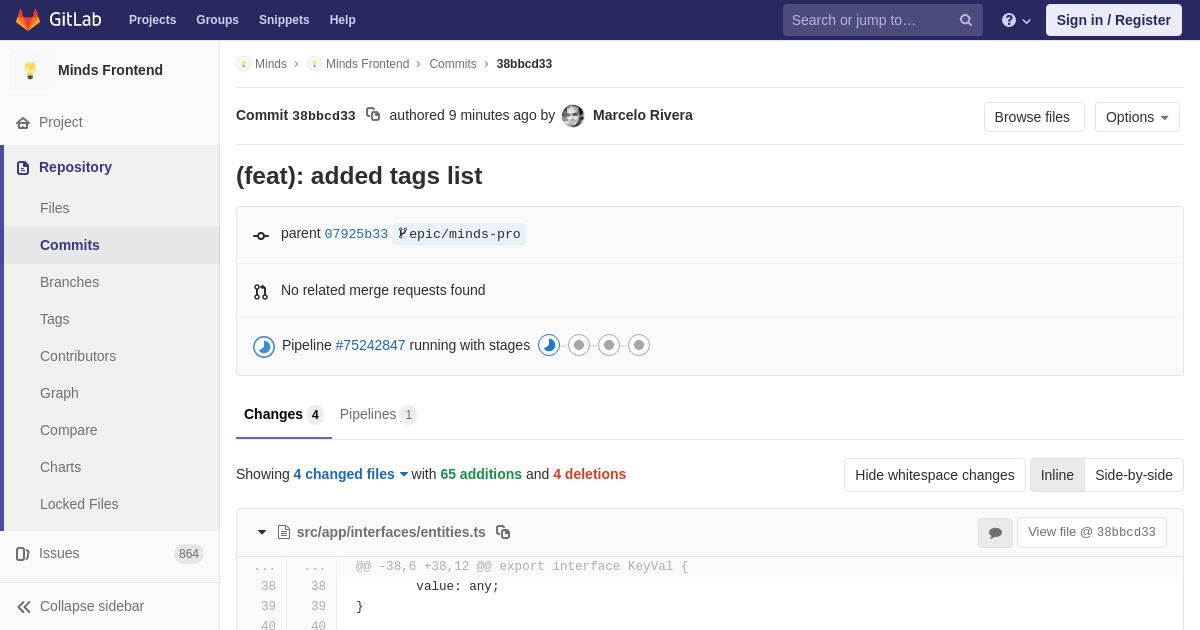Screen dimensions: 1200x630
Task: Click the 65 additions text
Action: click(x=481, y=474)
